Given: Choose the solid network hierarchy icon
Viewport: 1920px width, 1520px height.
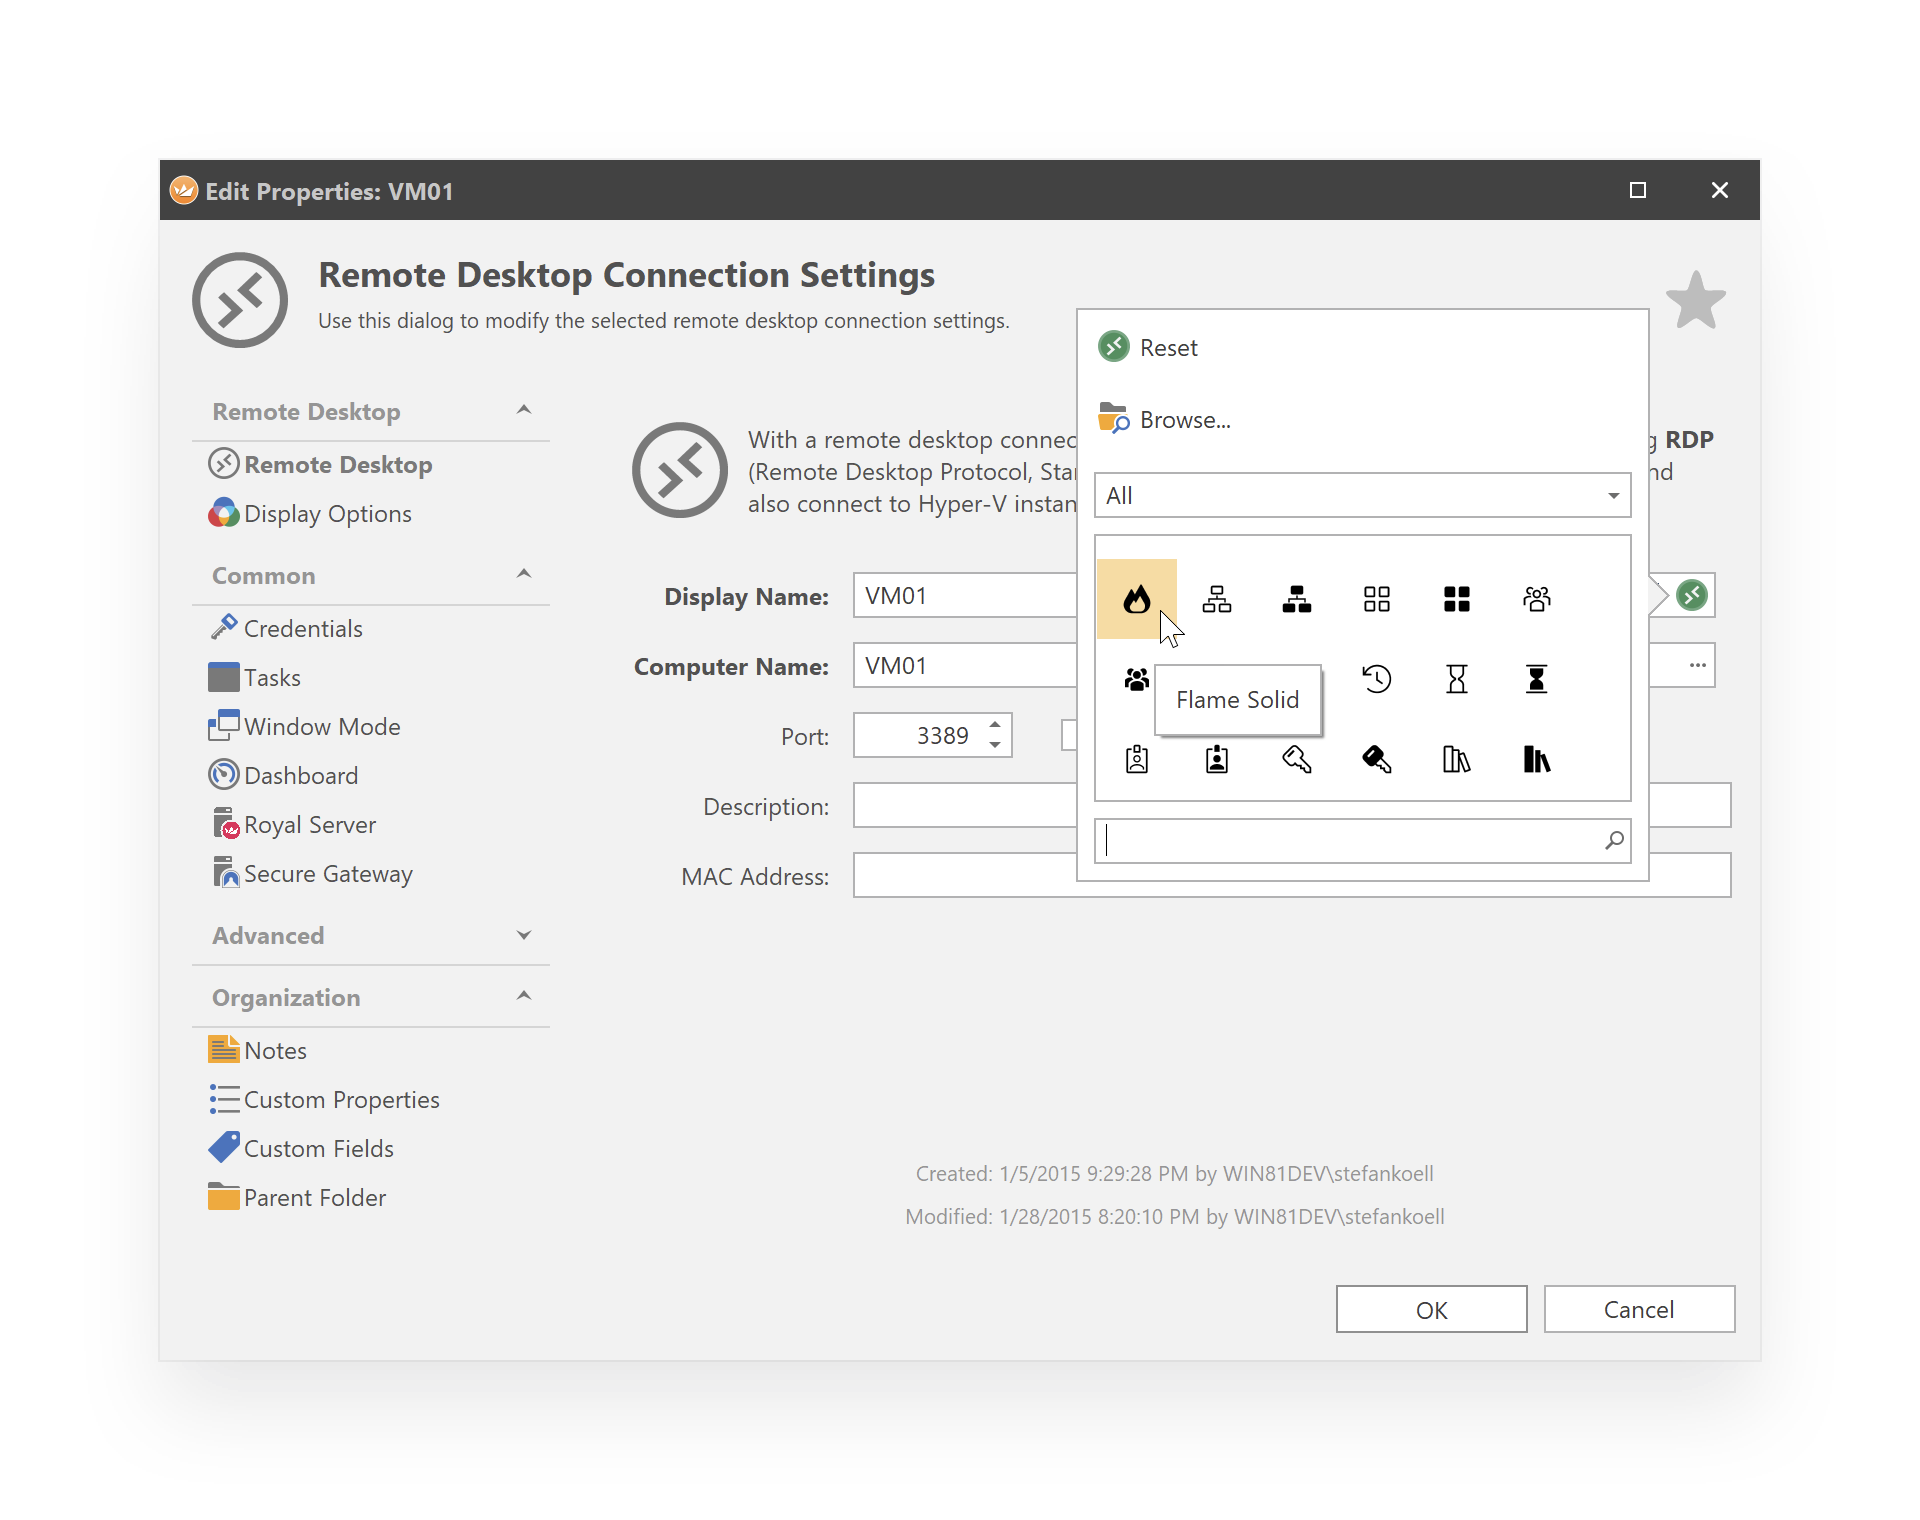Looking at the screenshot, I should pos(1296,599).
